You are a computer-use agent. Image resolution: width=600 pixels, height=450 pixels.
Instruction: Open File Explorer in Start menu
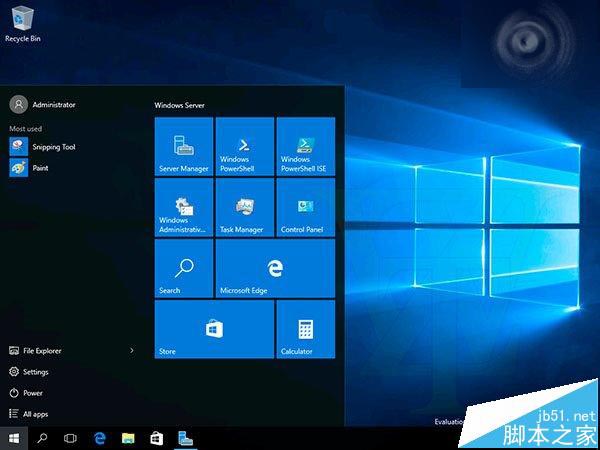[x=35, y=351]
